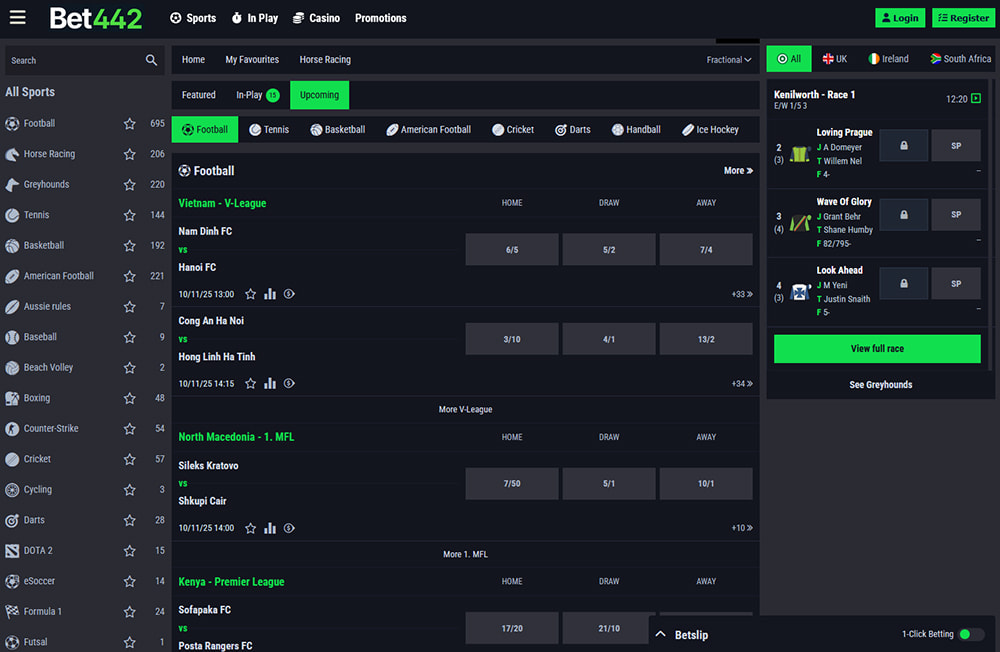Click locked odds button for Loving Prague
This screenshot has width=1000, height=652.
click(x=904, y=145)
